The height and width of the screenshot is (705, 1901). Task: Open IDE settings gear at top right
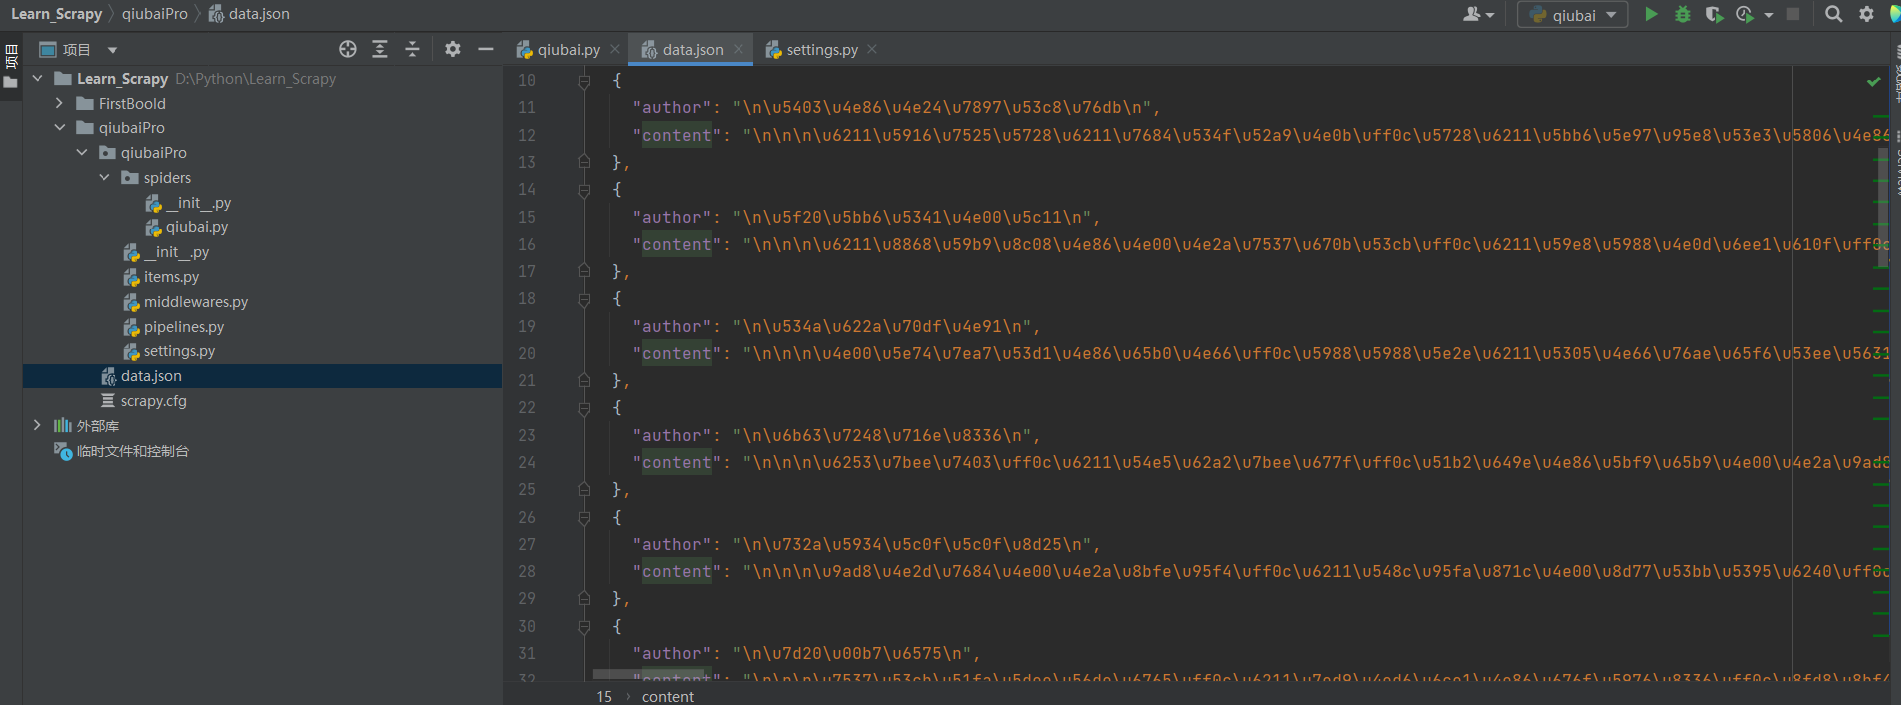coord(1866,14)
